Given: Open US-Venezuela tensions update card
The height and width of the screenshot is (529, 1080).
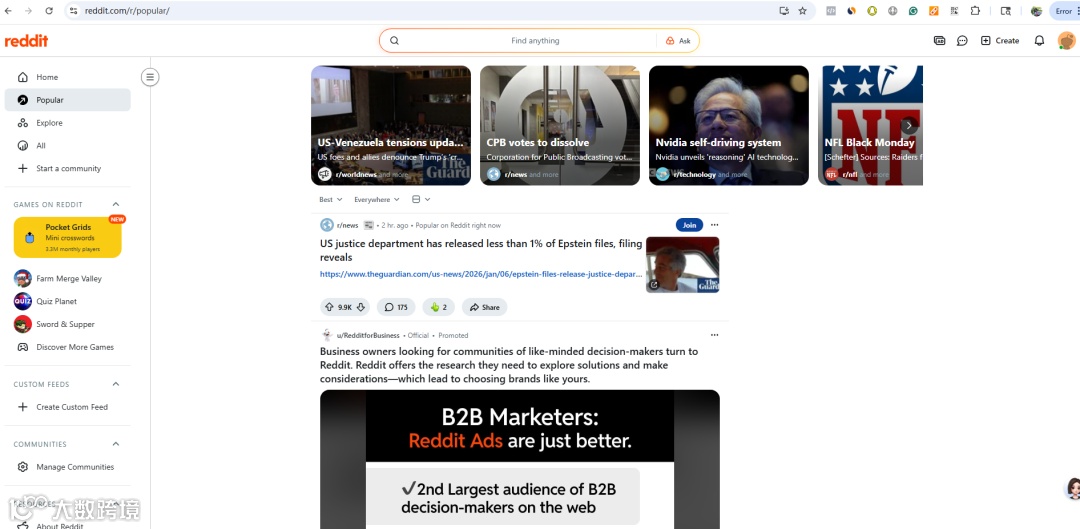Looking at the screenshot, I should pyautogui.click(x=391, y=125).
